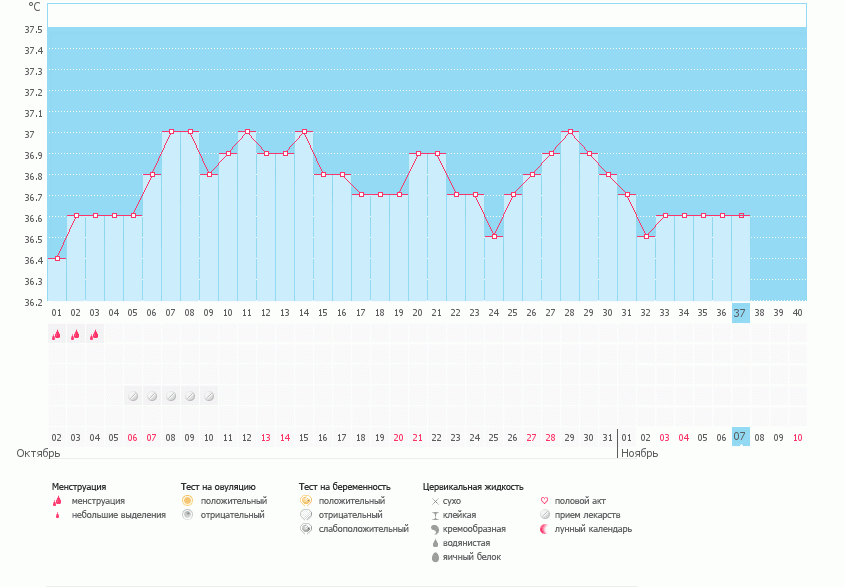Click the «Тест на беременность» legend heading
Image resolution: width=845 pixels, height=587 pixels.
tap(345, 487)
